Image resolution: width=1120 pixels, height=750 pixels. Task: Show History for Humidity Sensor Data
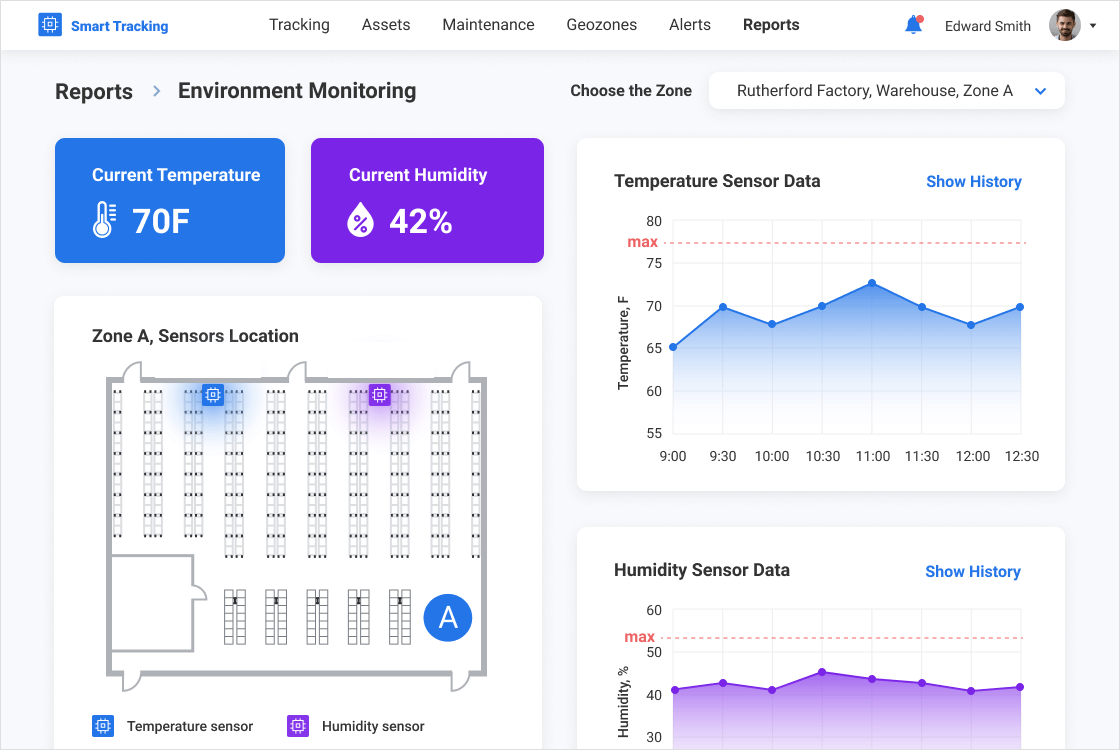tap(972, 571)
